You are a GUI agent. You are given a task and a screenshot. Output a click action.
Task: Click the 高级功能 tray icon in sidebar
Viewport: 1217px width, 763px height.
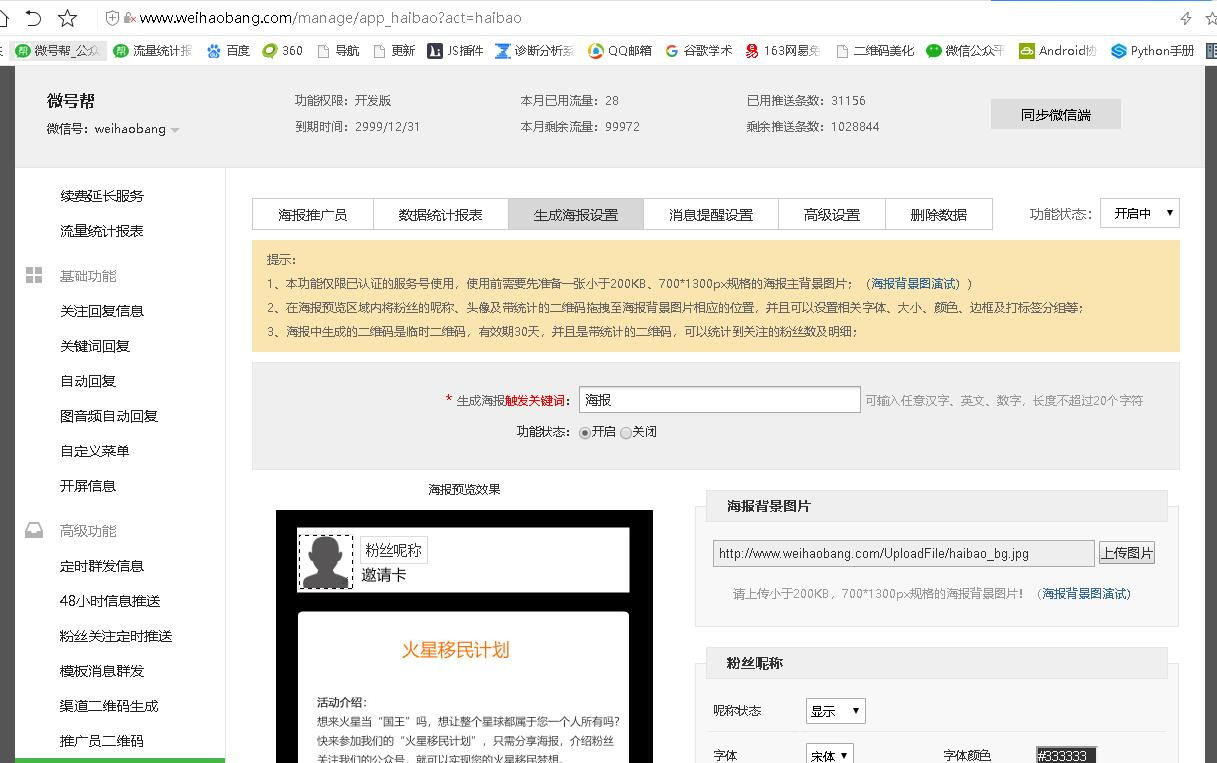(x=34, y=531)
